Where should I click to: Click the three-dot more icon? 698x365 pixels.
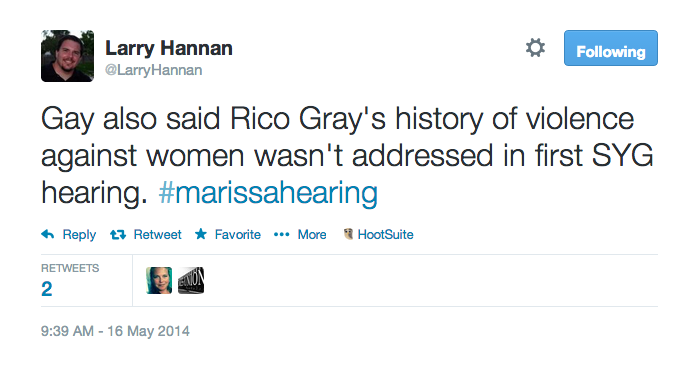(x=281, y=234)
